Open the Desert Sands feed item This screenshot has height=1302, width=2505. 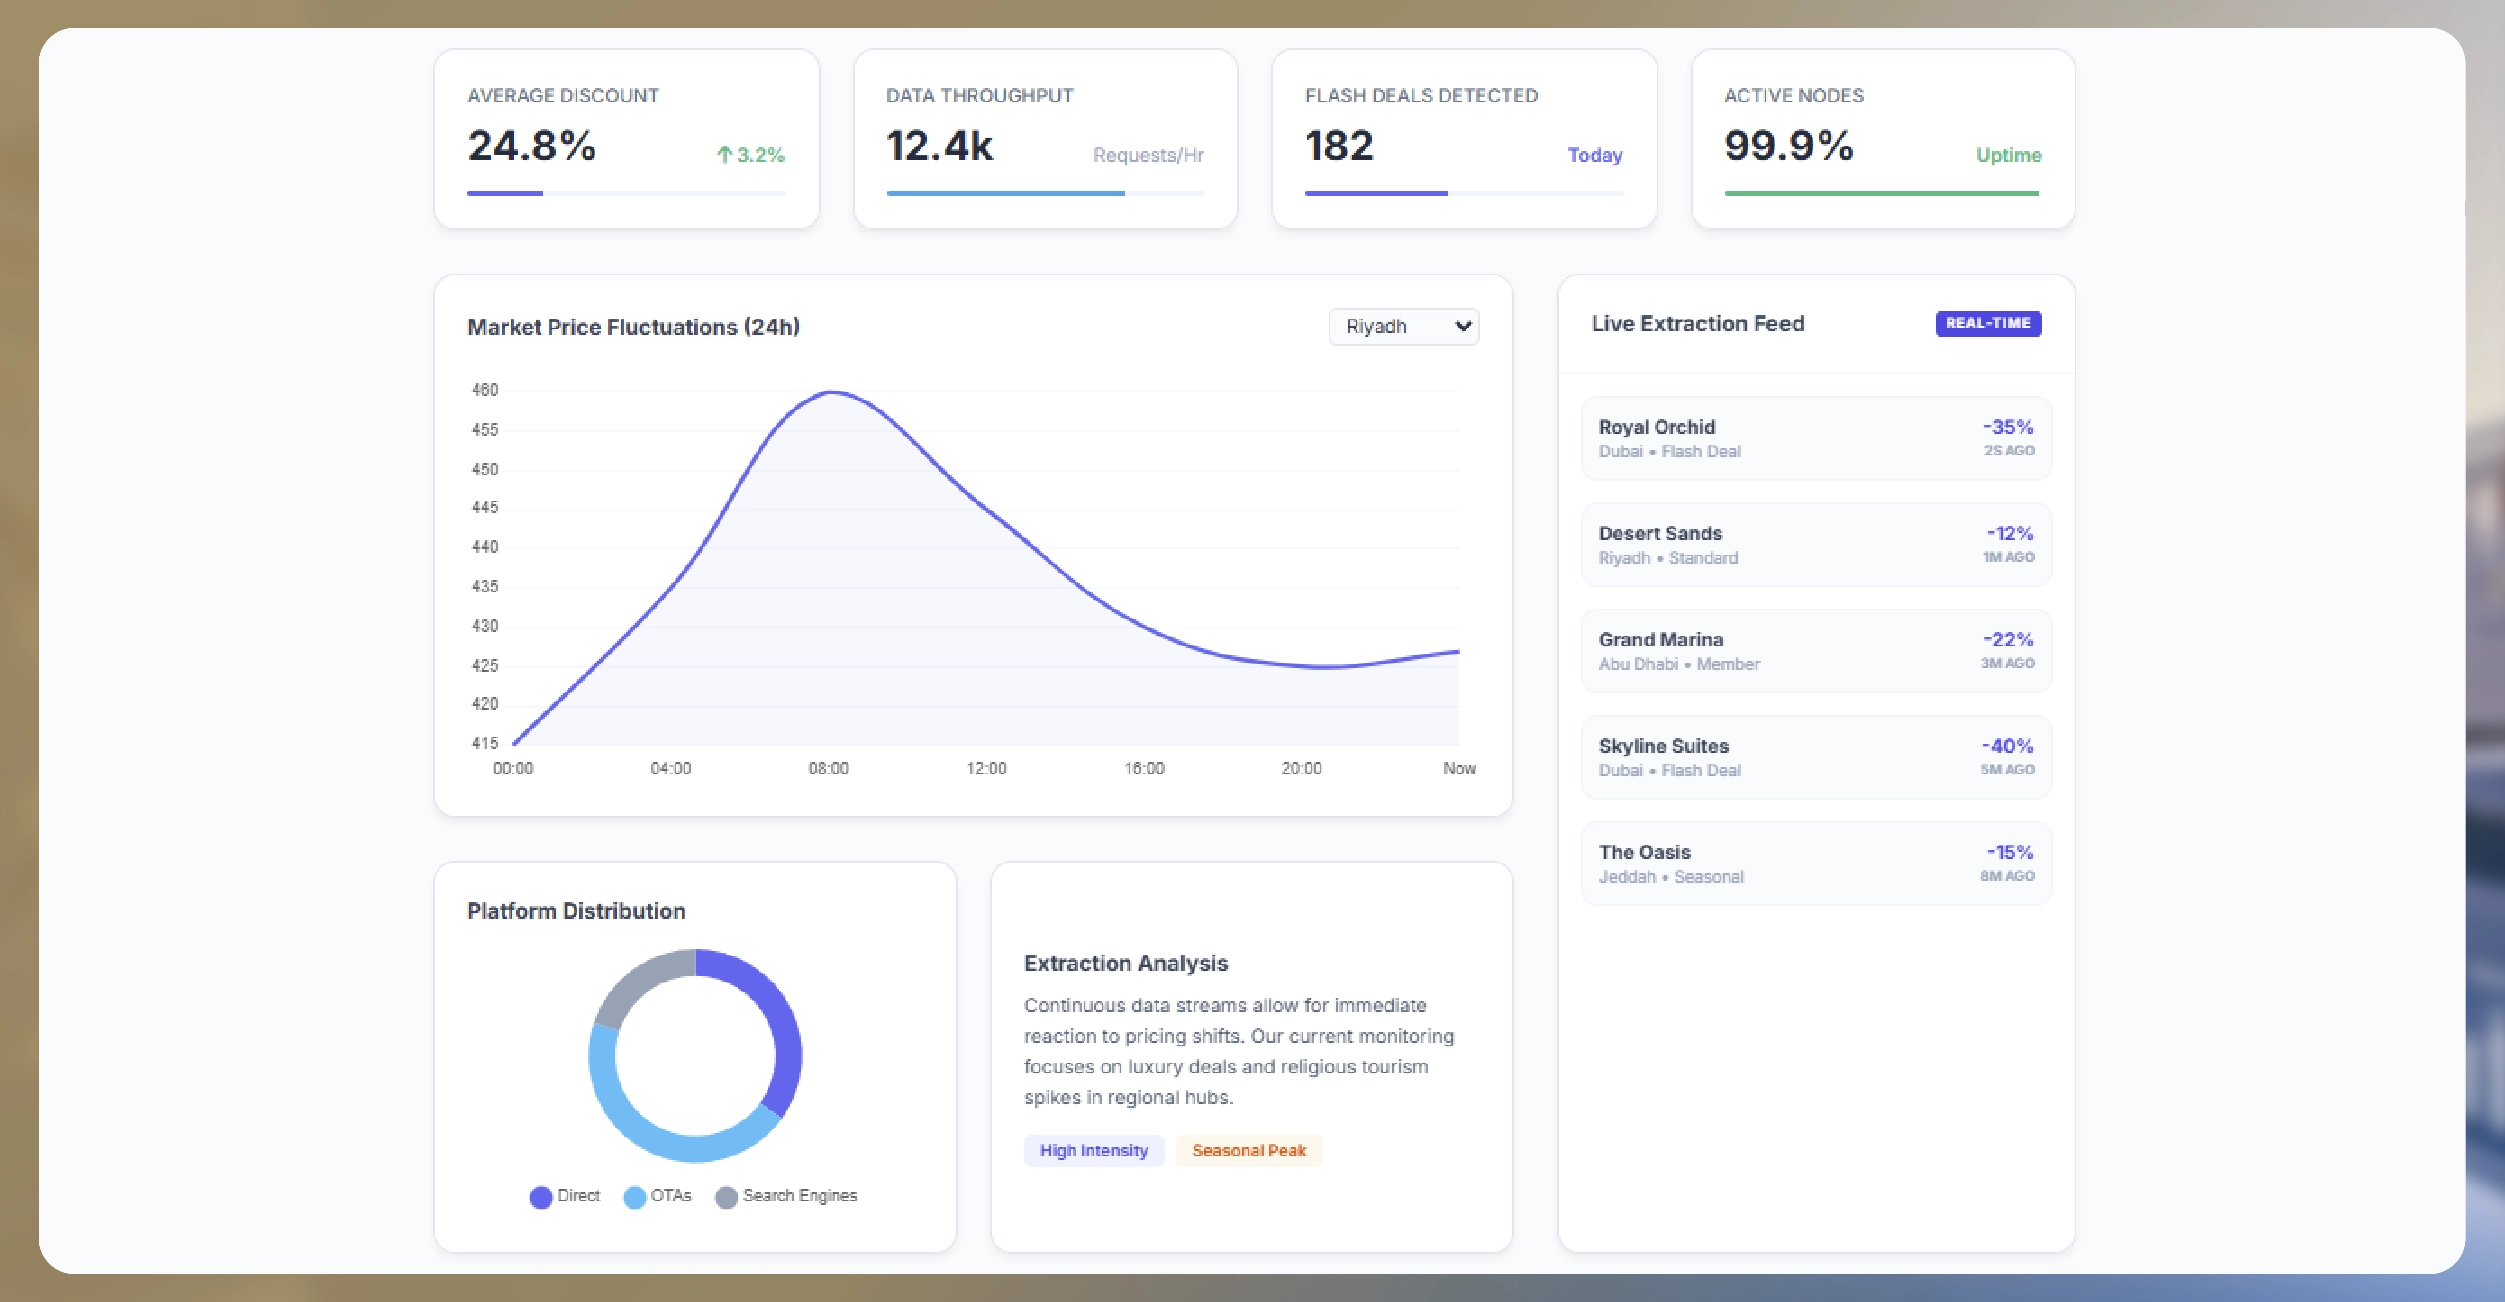(1814, 544)
